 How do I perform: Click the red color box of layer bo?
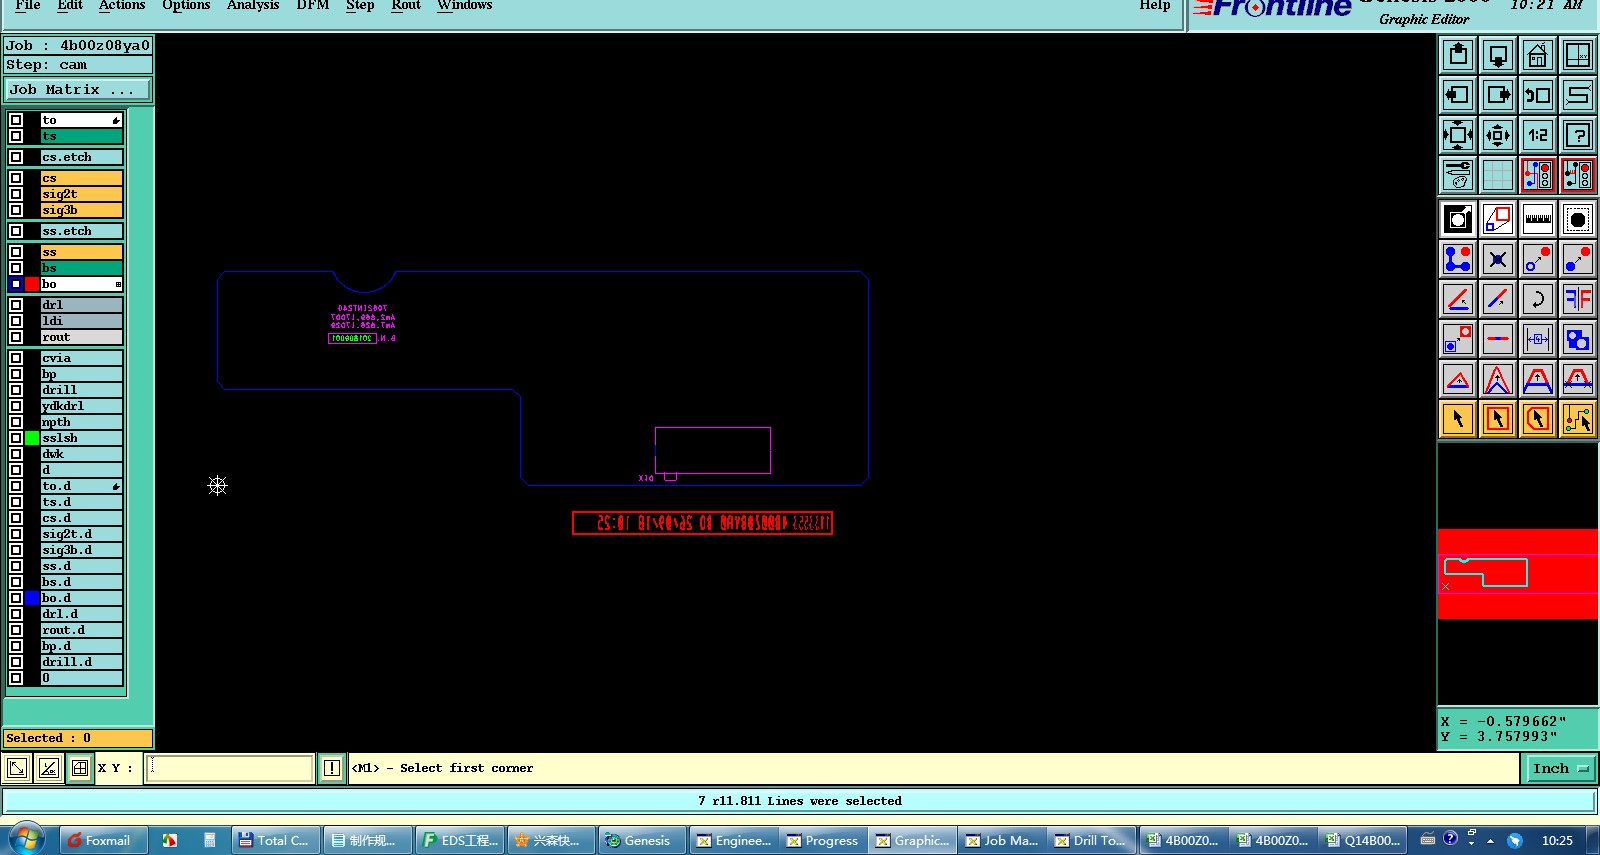point(32,284)
